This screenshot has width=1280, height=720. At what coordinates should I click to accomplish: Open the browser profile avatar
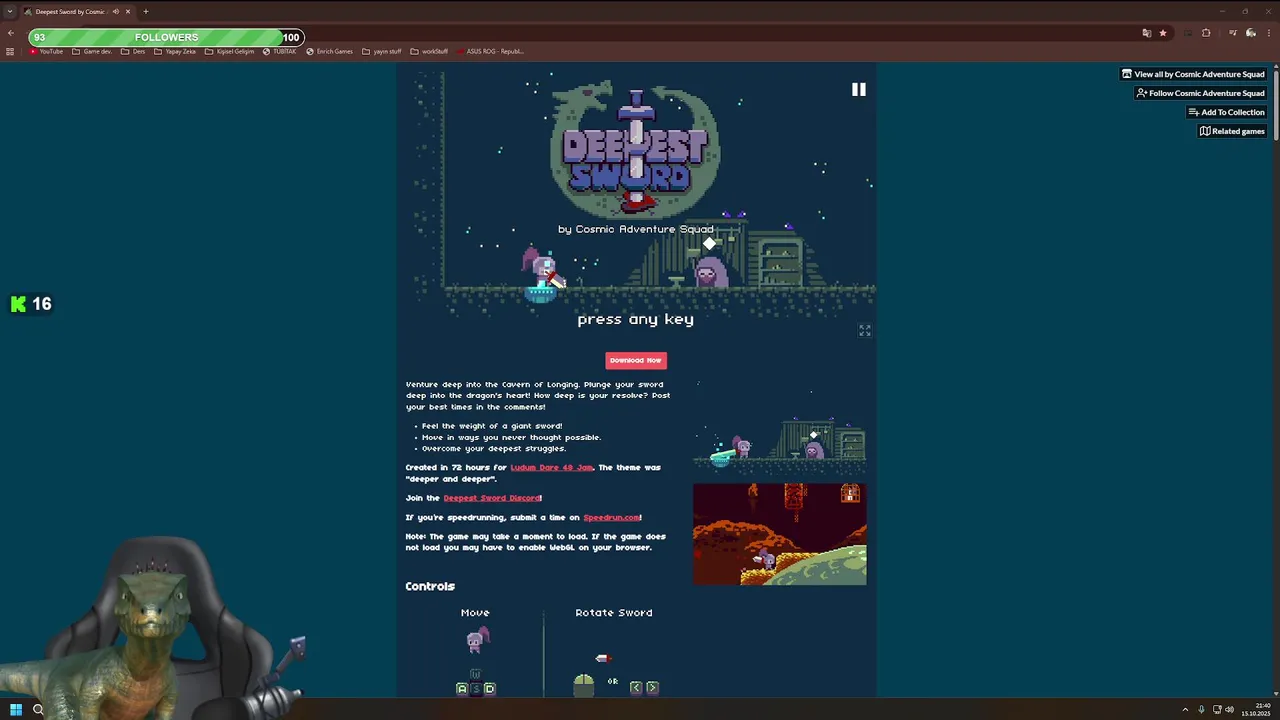pos(1251,33)
